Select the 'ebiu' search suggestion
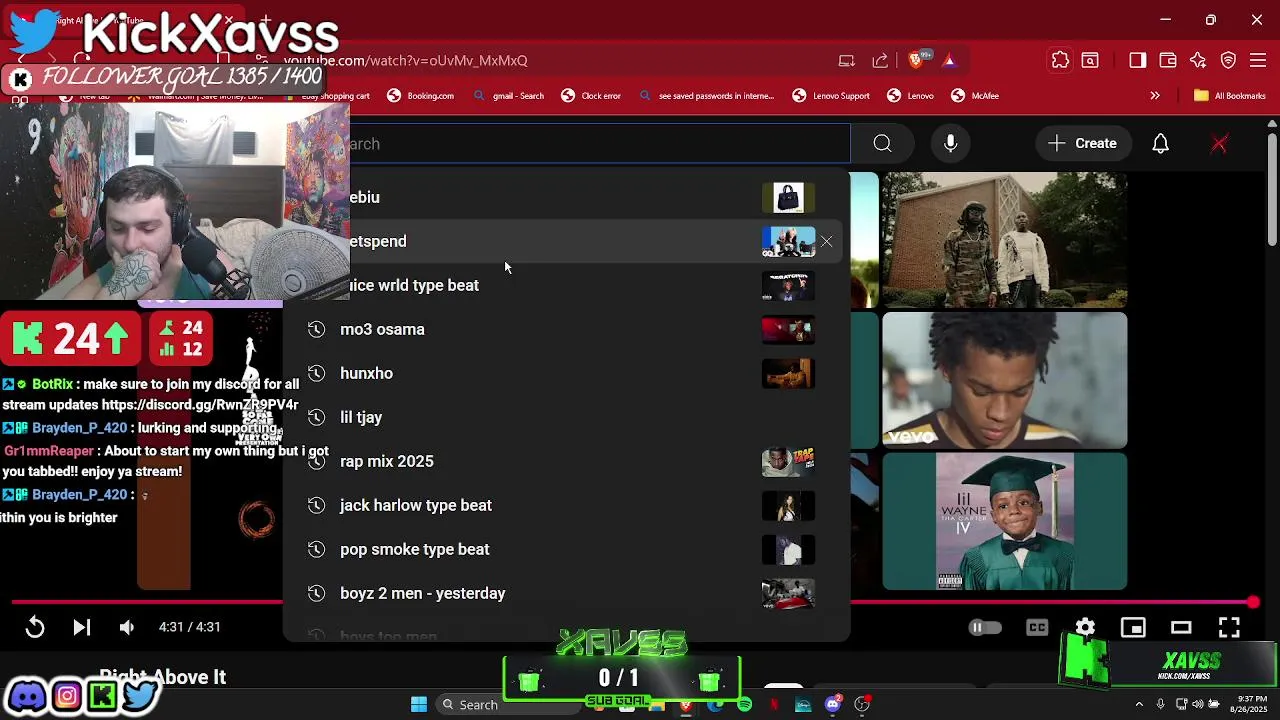1280x720 pixels. click(566, 197)
